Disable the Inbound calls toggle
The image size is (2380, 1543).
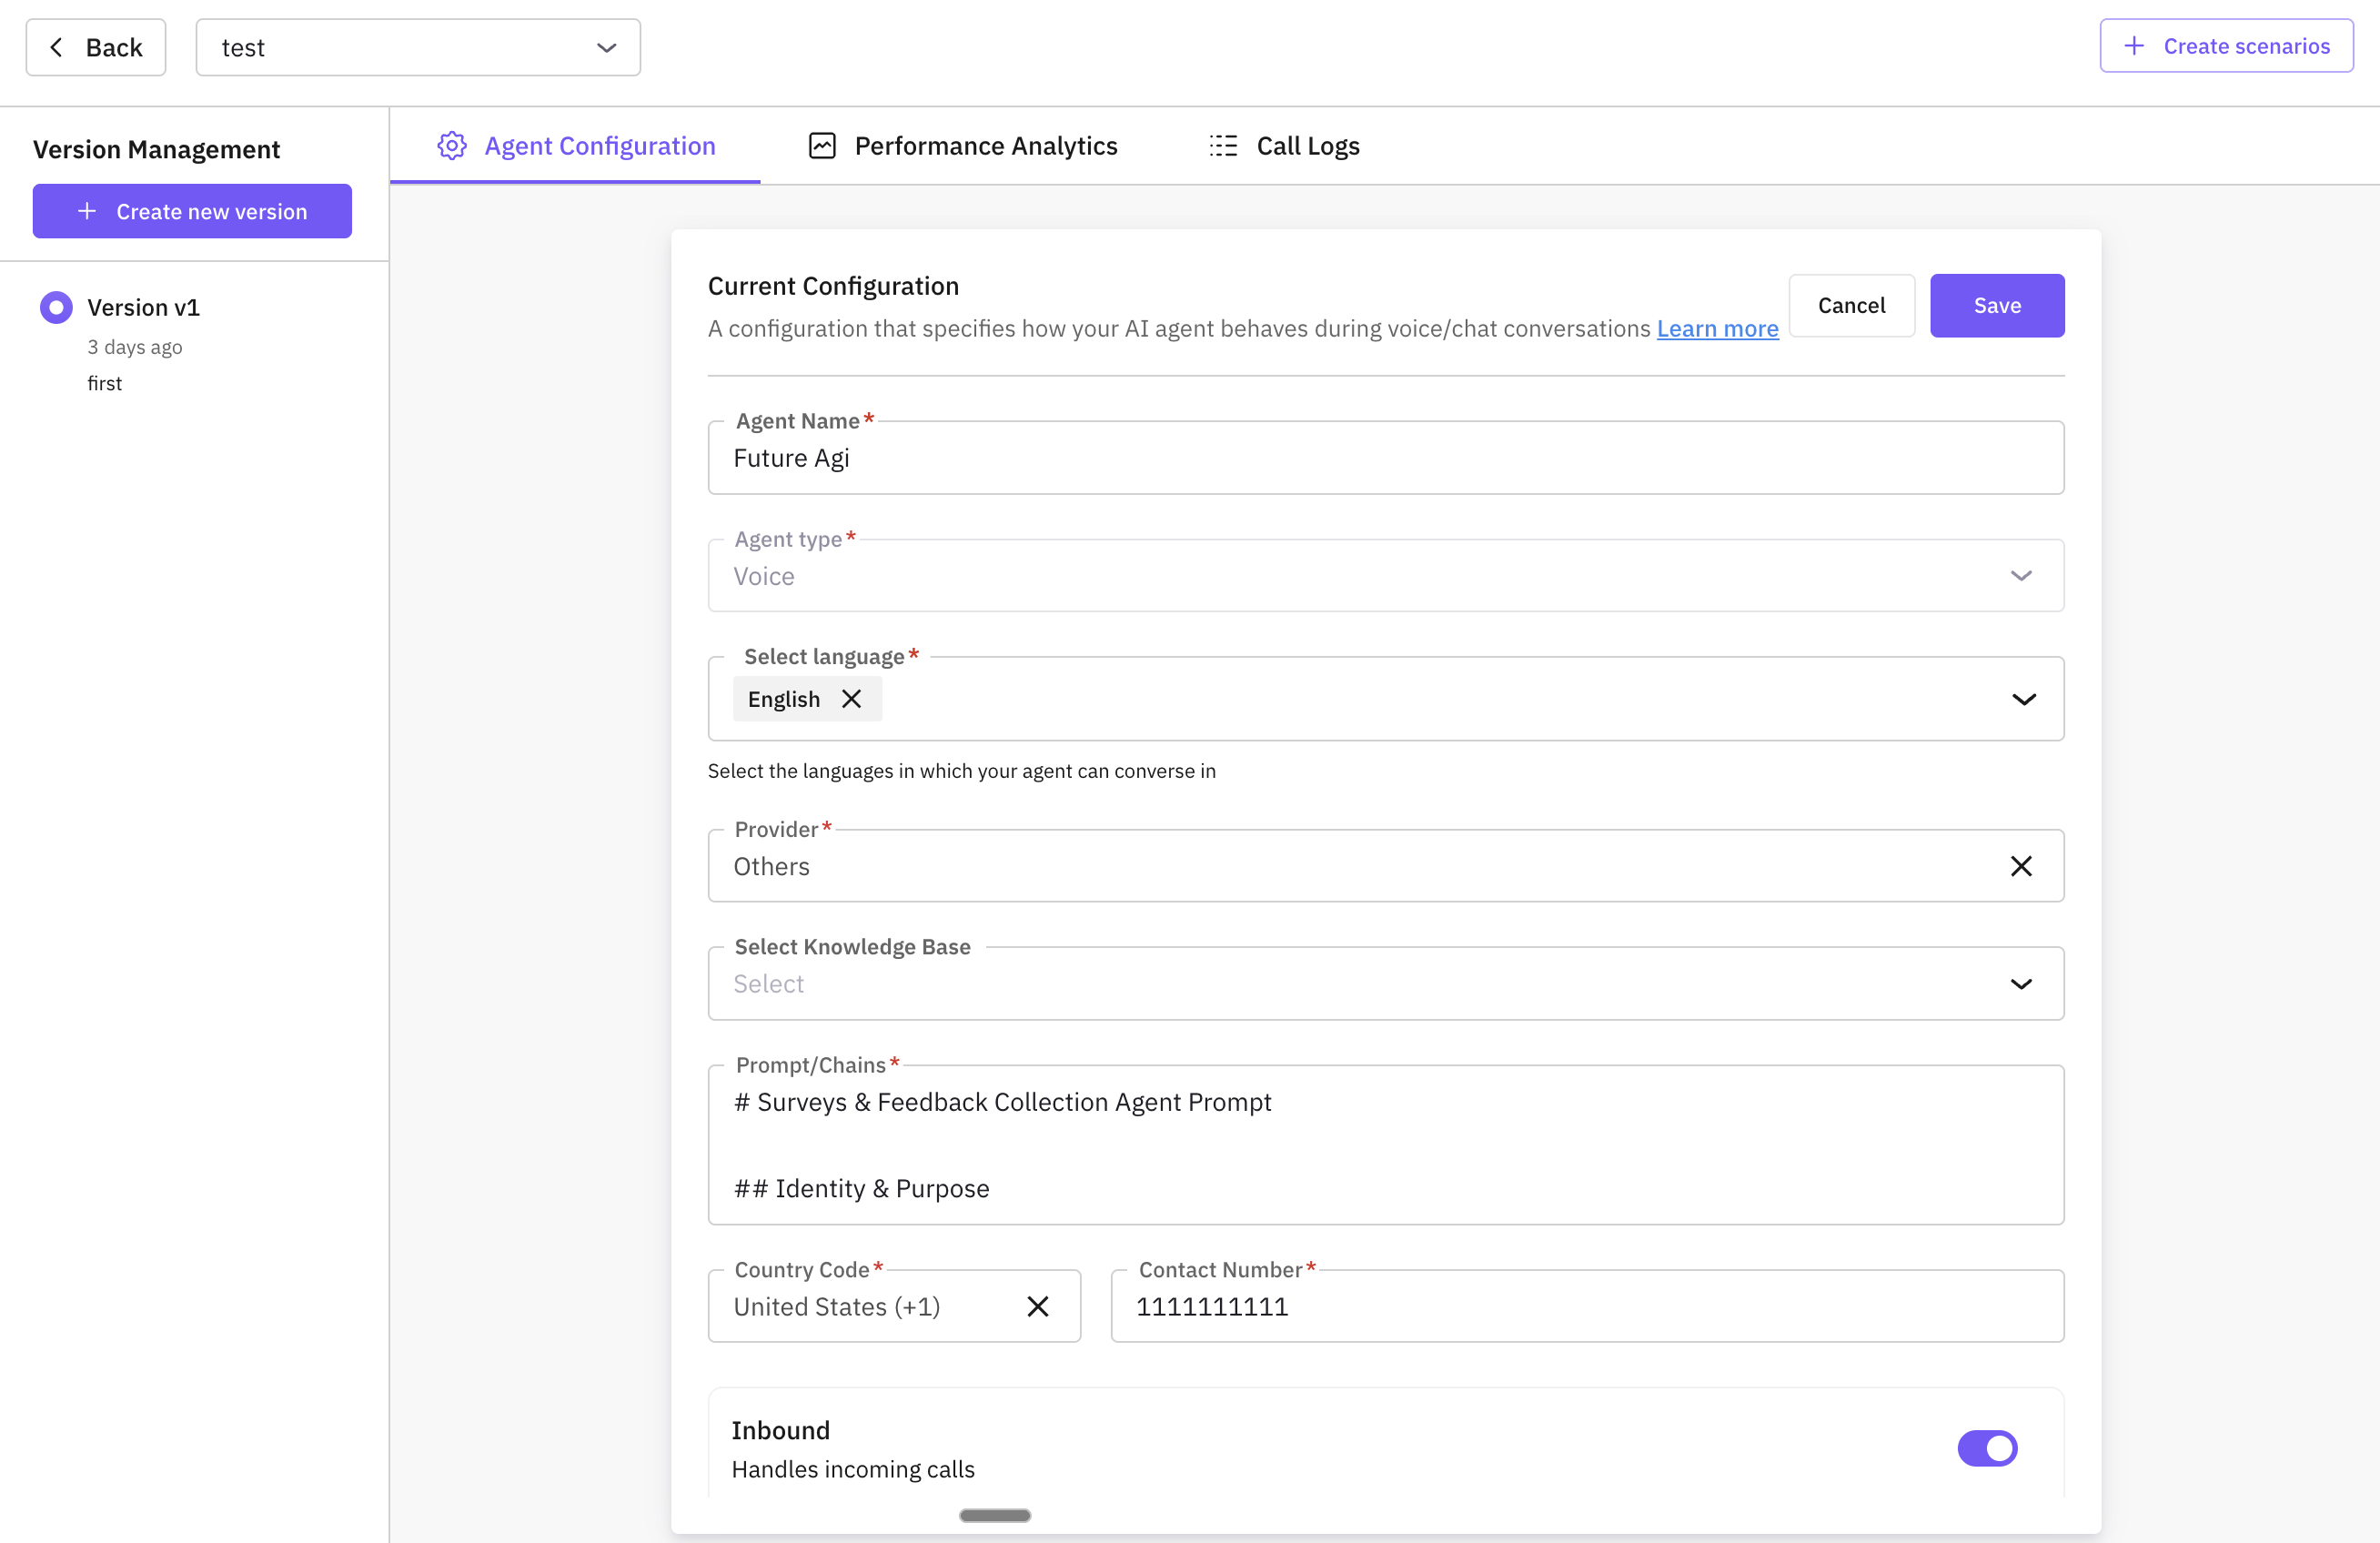[x=1988, y=1447]
